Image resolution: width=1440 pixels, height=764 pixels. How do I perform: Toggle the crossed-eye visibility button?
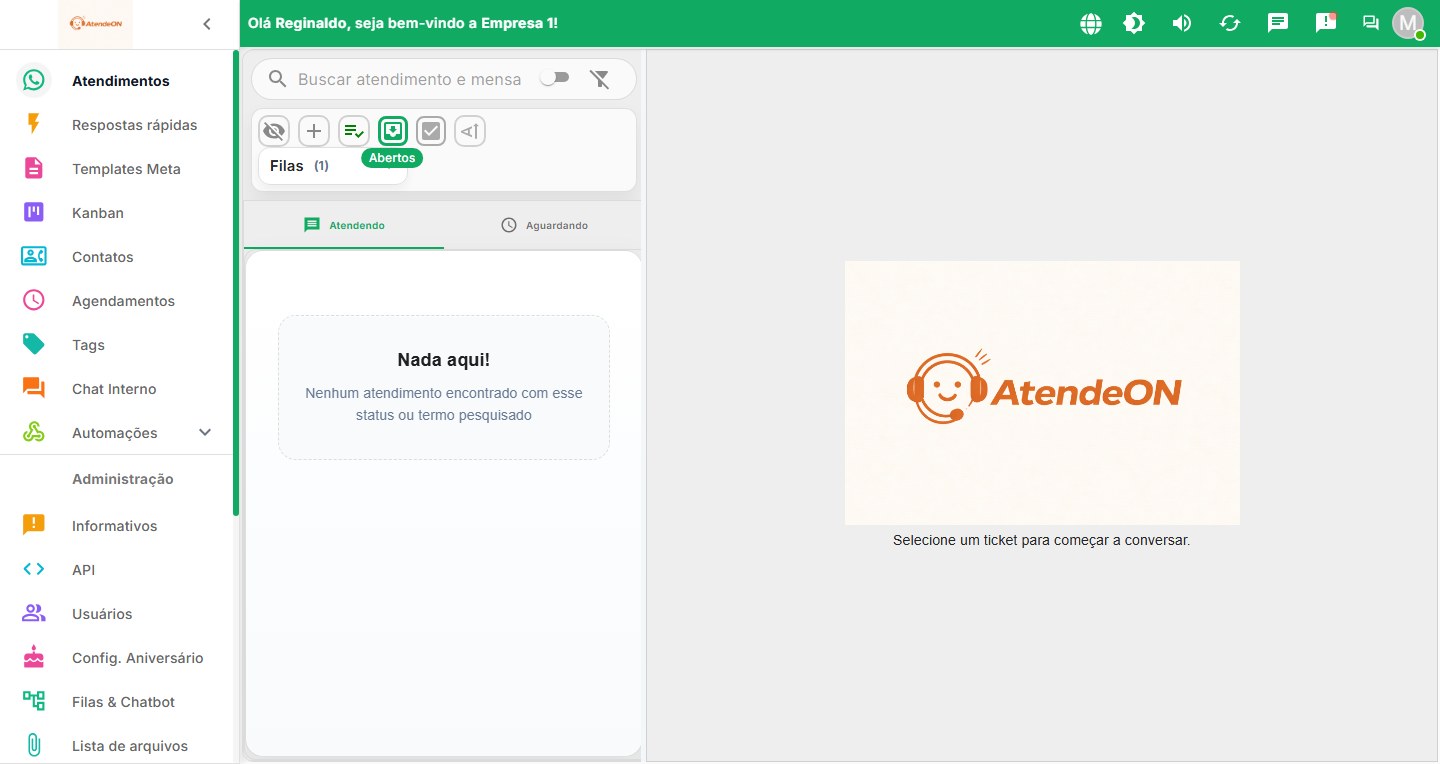coord(274,131)
